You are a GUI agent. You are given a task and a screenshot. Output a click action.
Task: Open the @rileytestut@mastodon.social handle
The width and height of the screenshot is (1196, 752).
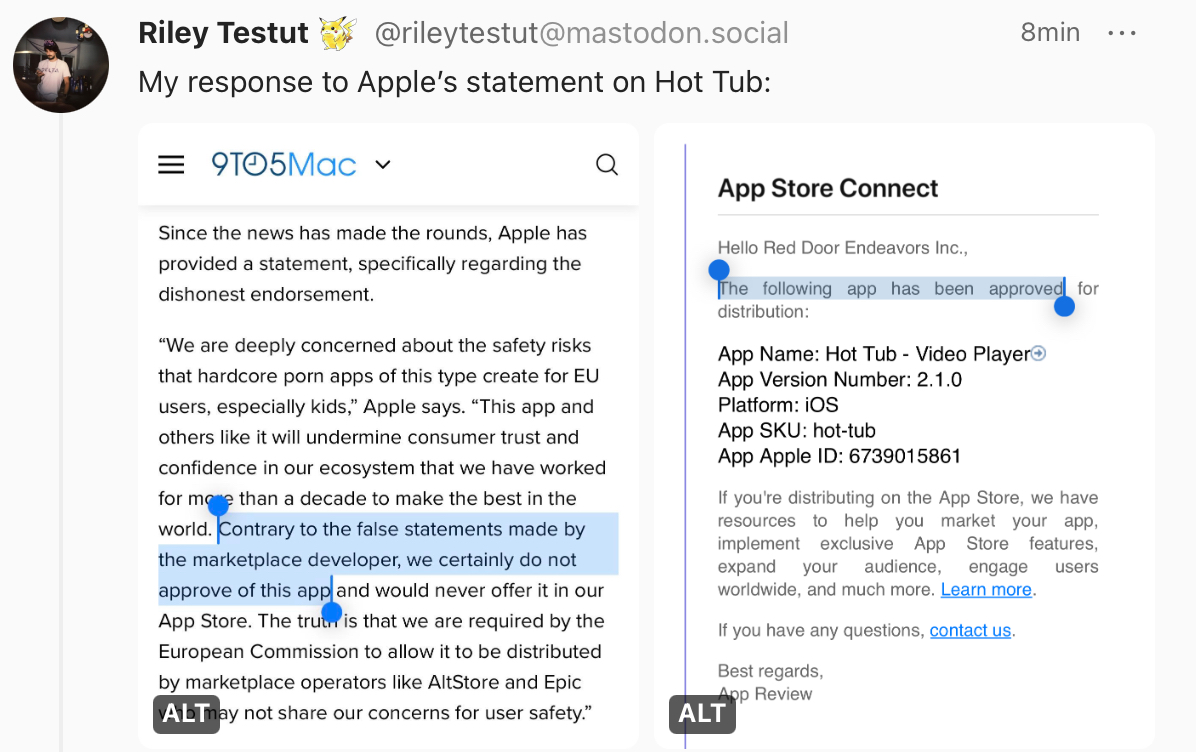[x=581, y=33]
